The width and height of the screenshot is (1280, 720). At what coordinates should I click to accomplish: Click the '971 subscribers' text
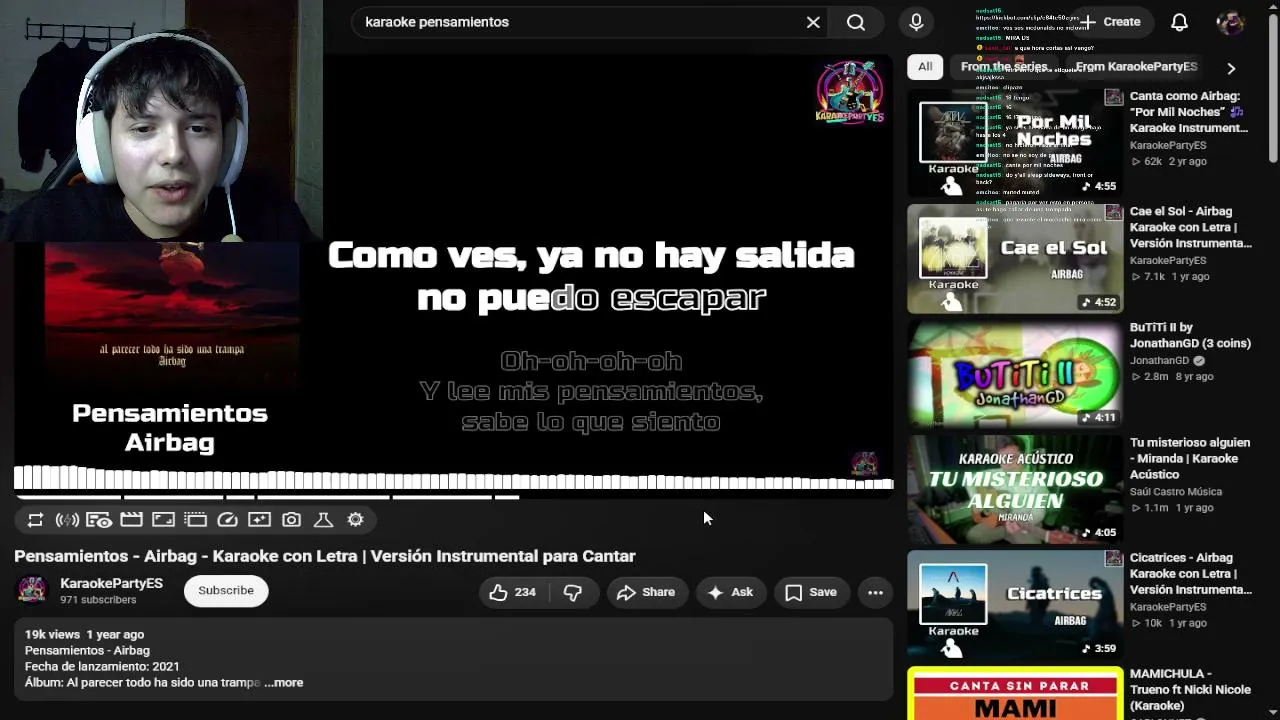[x=98, y=600]
